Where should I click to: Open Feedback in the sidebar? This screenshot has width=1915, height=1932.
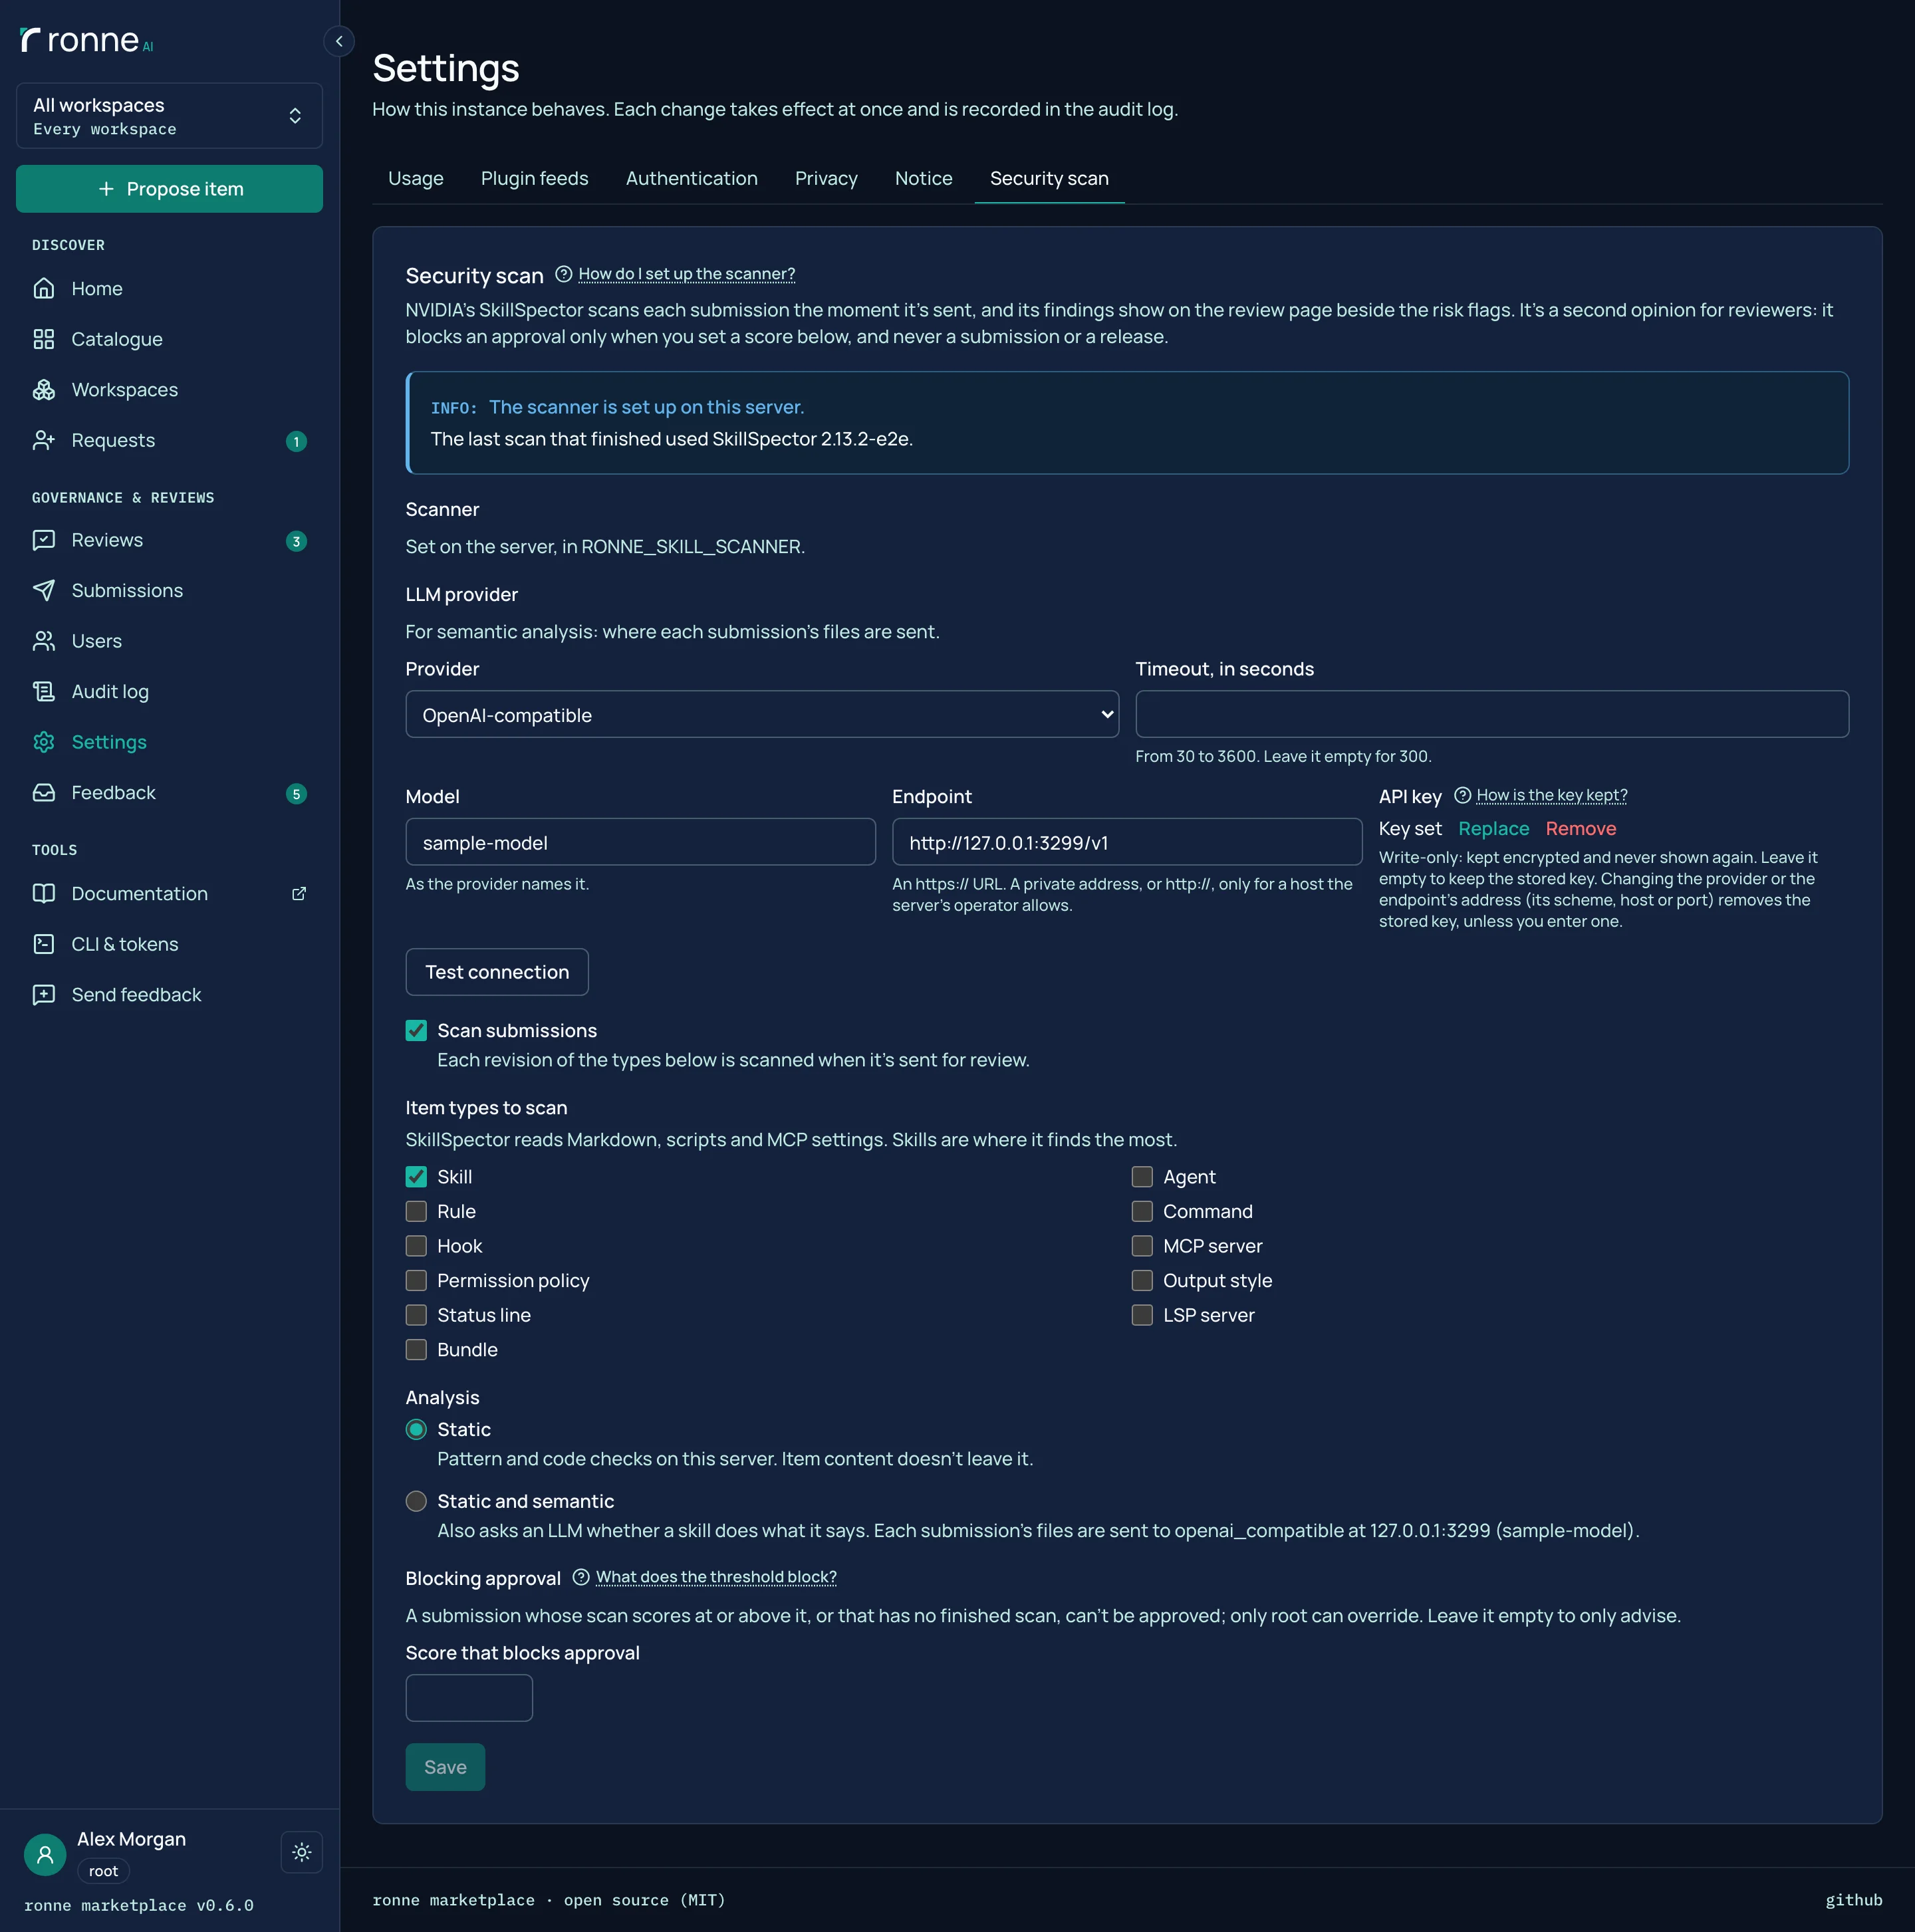169,793
